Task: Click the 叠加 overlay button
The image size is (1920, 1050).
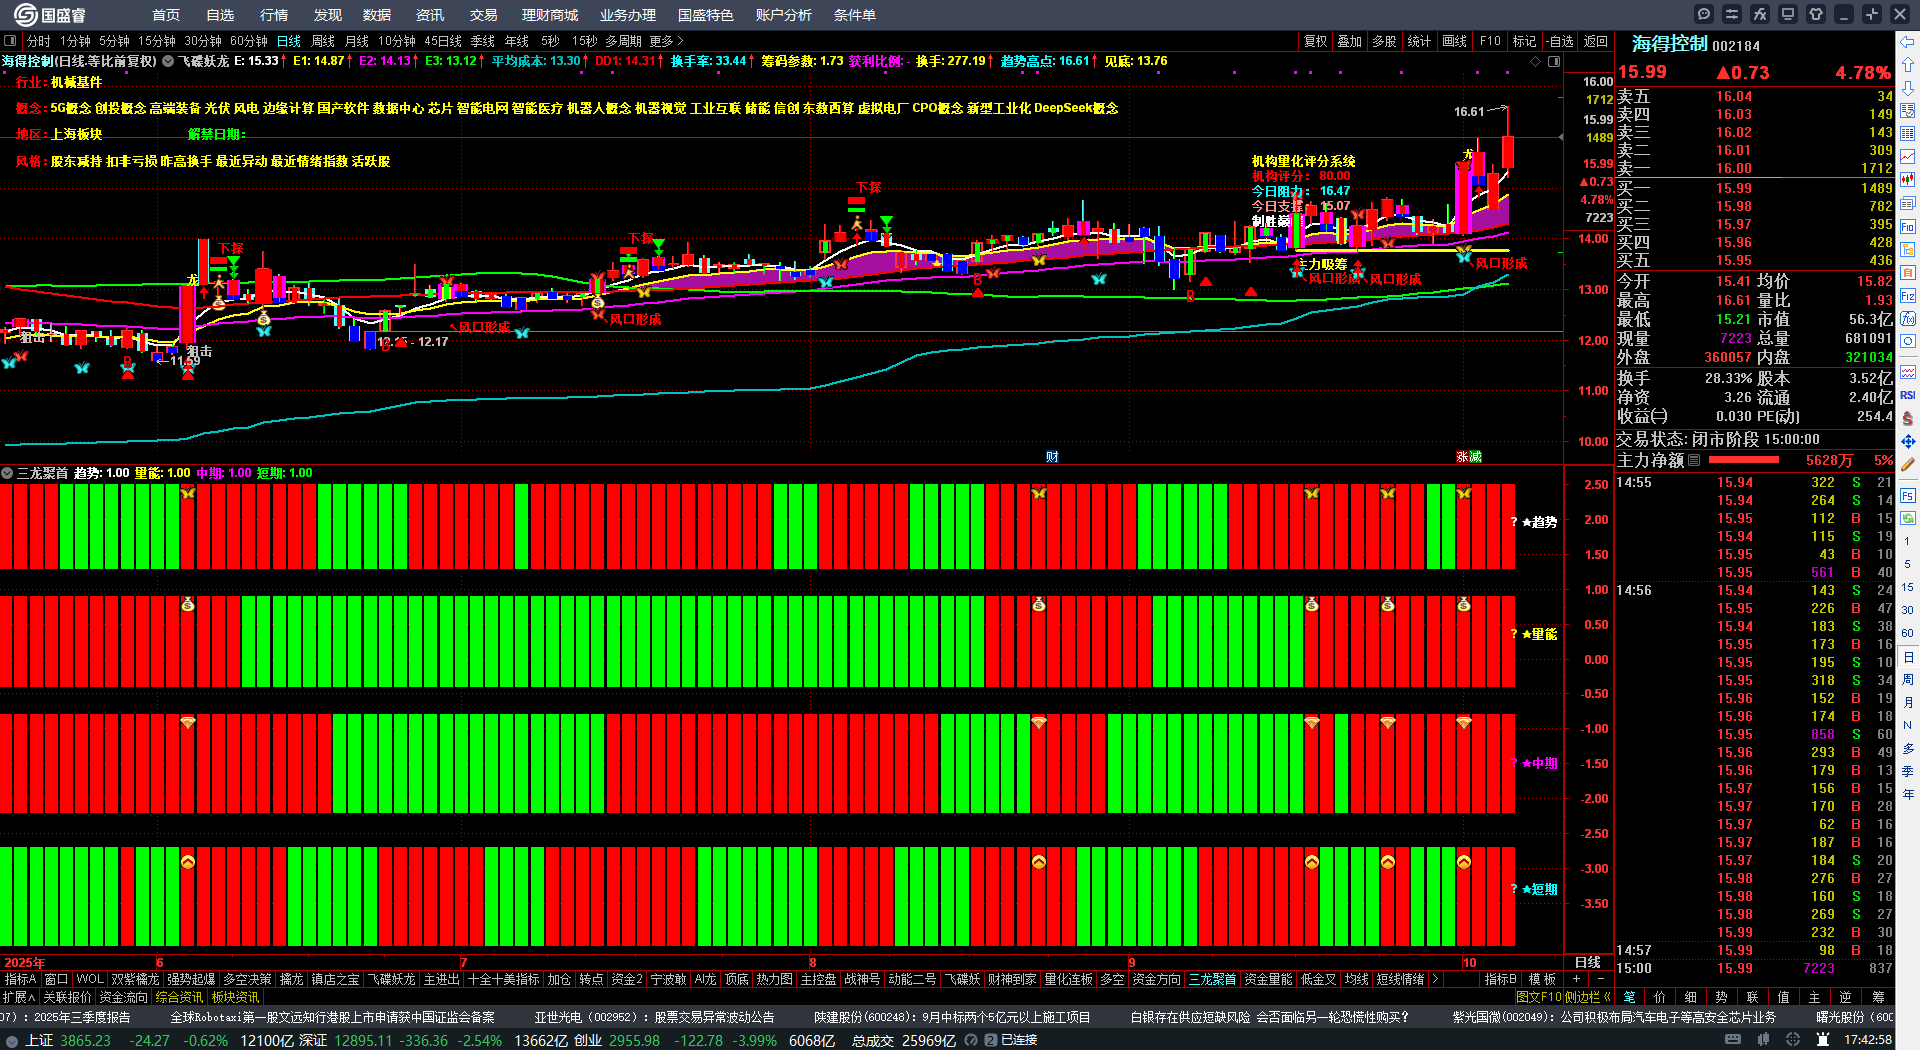Action: tap(1350, 41)
